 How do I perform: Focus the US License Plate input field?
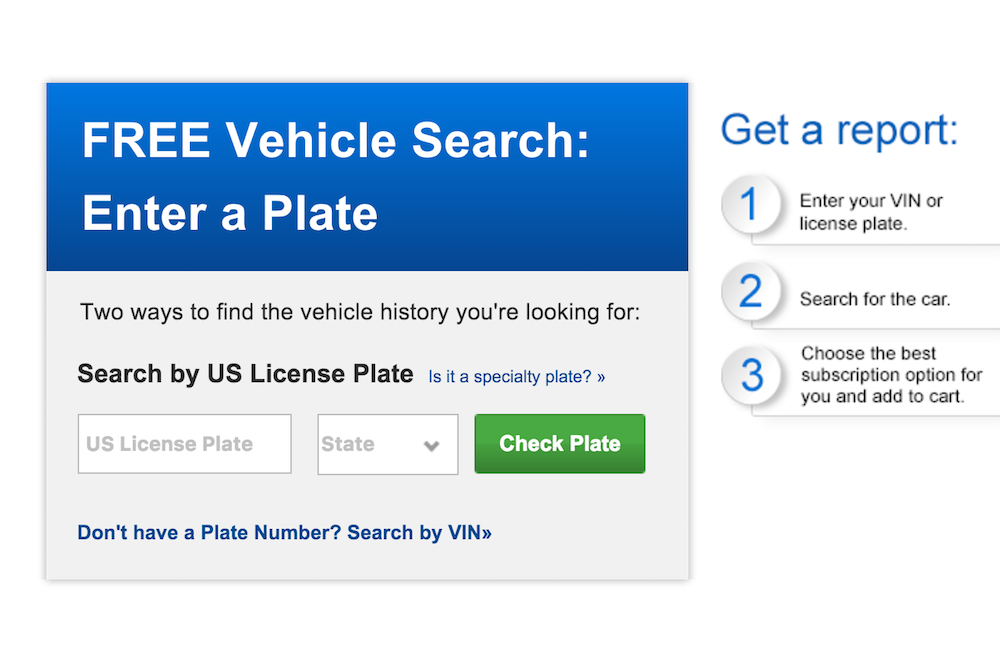click(184, 444)
